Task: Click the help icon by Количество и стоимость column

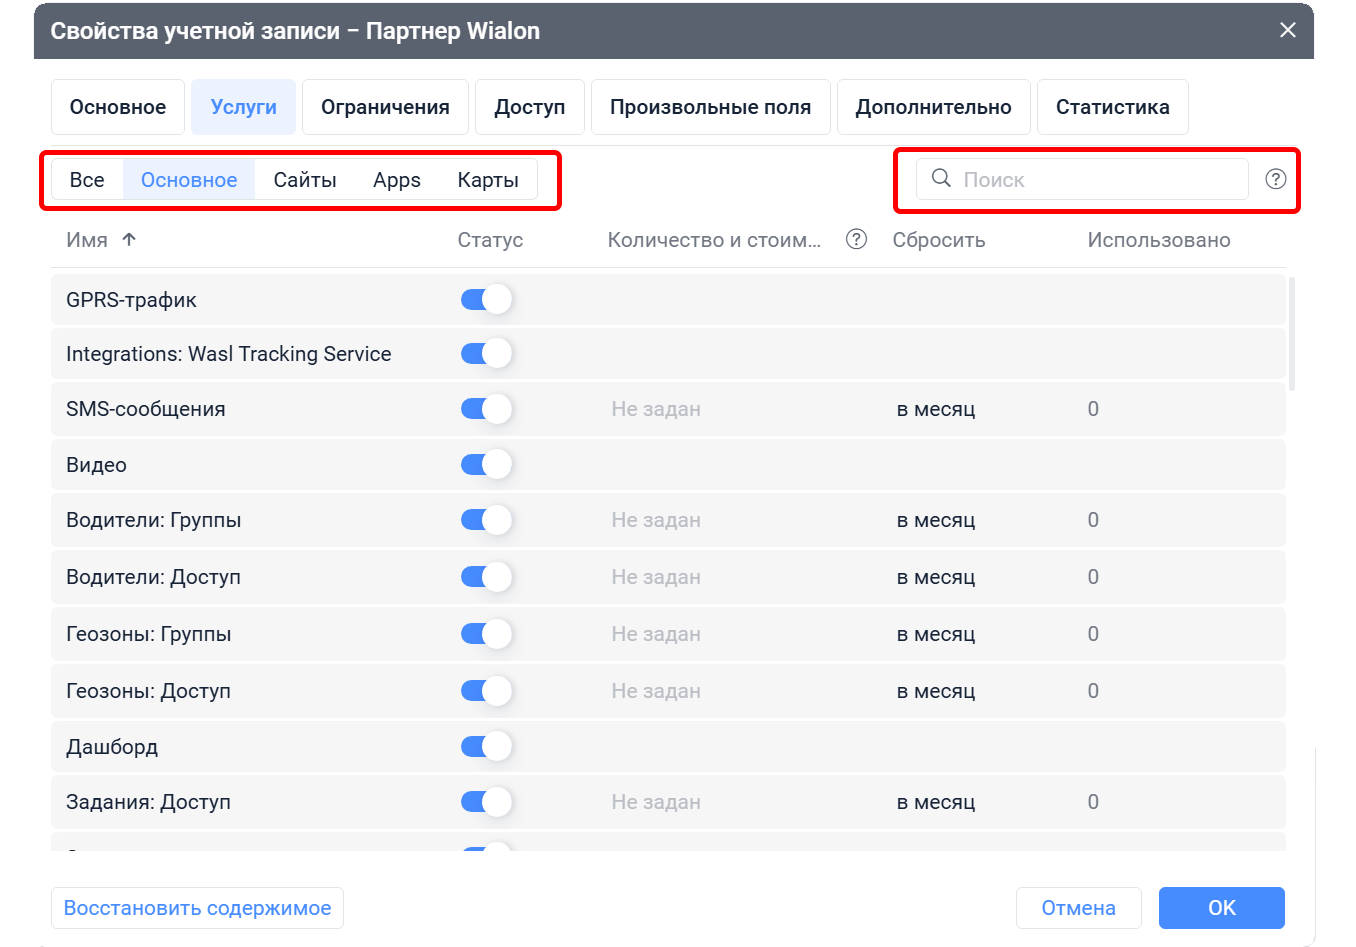Action: pos(856,239)
